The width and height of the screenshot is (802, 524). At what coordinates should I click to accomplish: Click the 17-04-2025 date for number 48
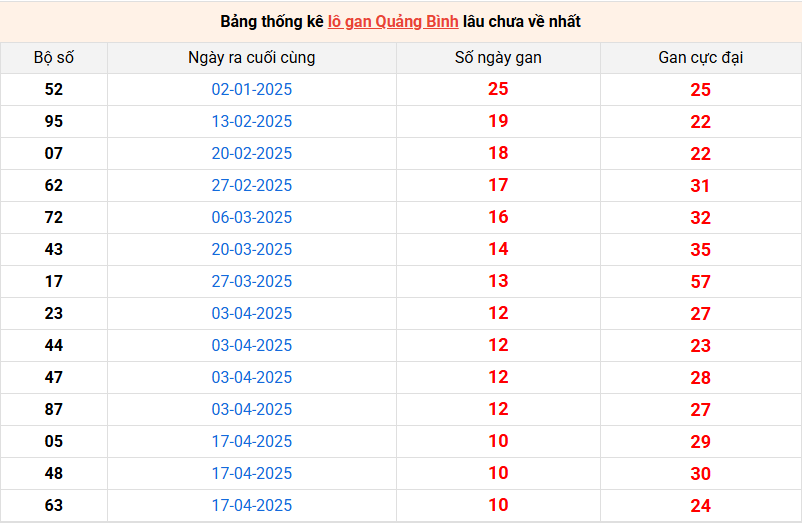point(252,474)
